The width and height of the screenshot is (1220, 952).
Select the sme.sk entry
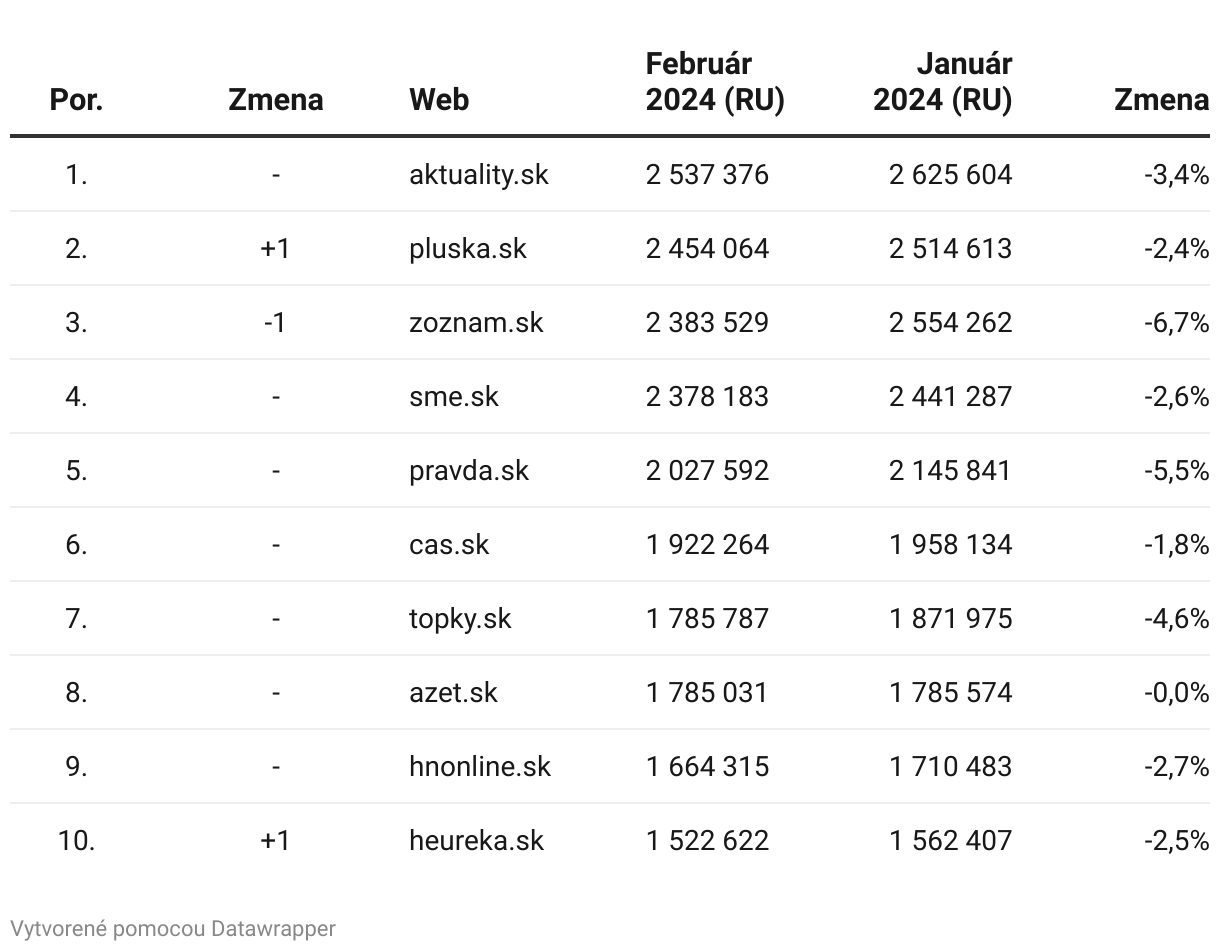point(453,396)
